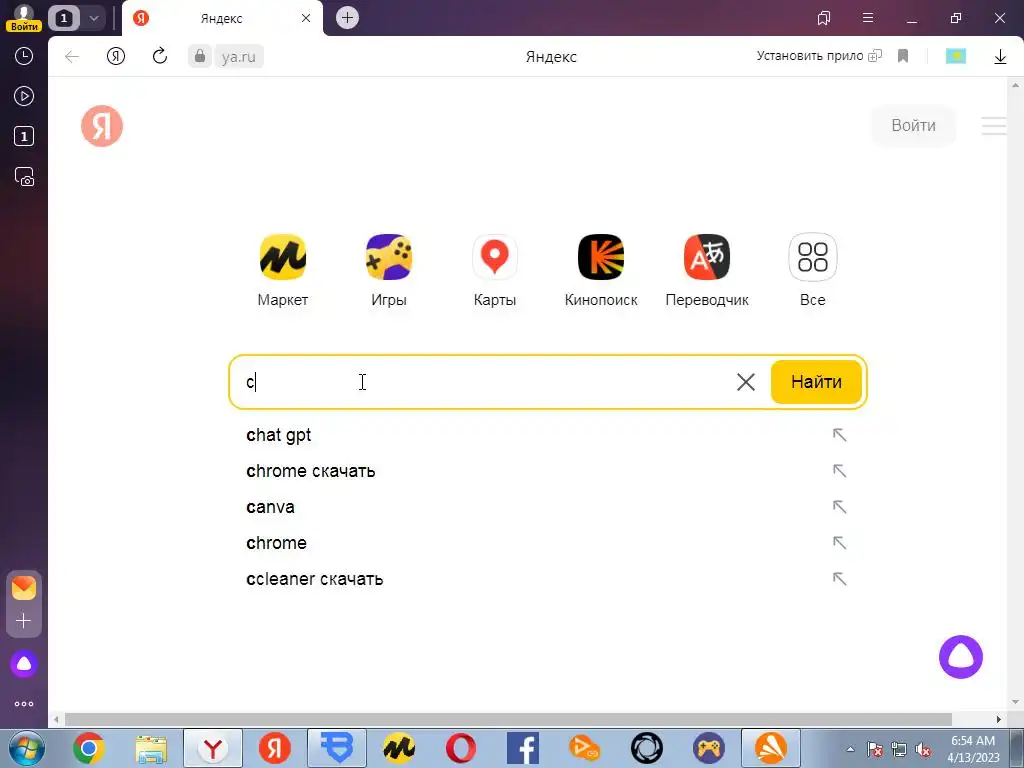The width and height of the screenshot is (1024, 768).
Task: Launch Google Chrome from the taskbar
Action: click(x=88, y=748)
